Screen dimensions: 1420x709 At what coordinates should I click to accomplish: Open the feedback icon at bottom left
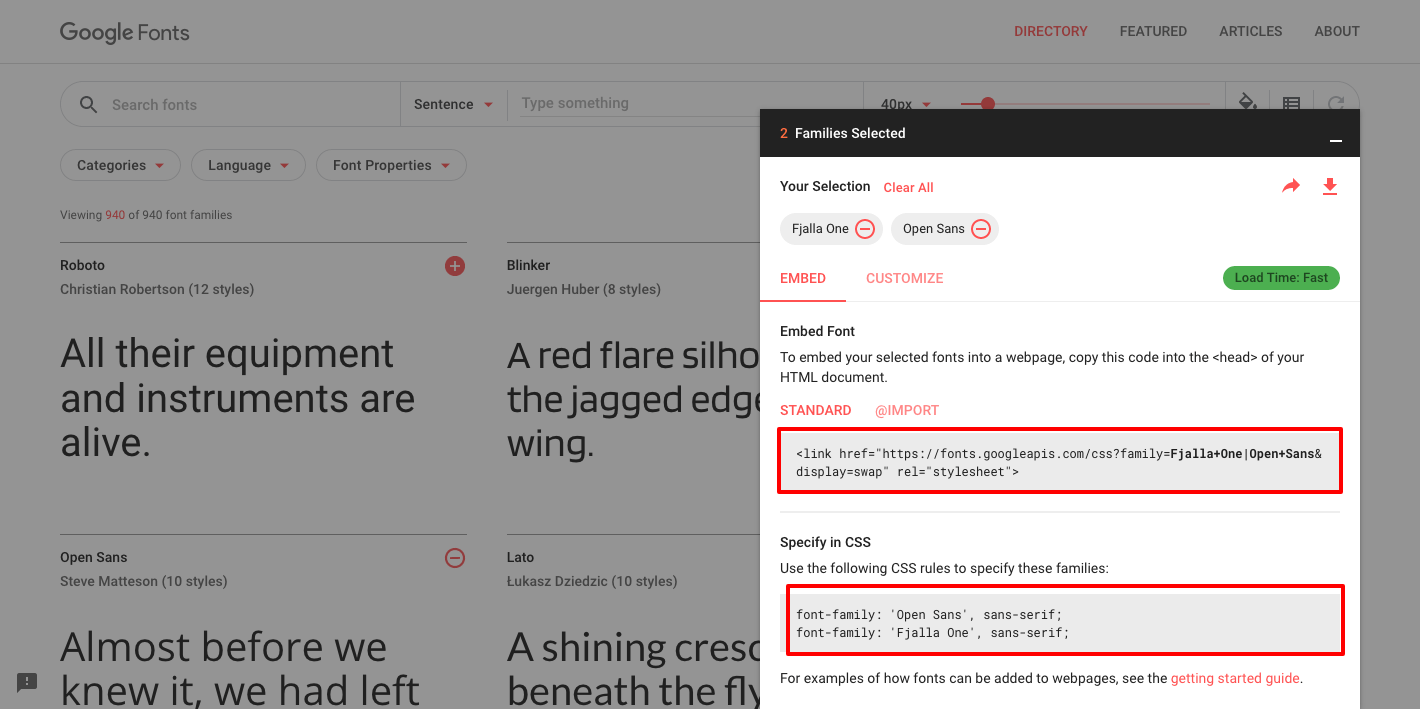tap(27, 682)
